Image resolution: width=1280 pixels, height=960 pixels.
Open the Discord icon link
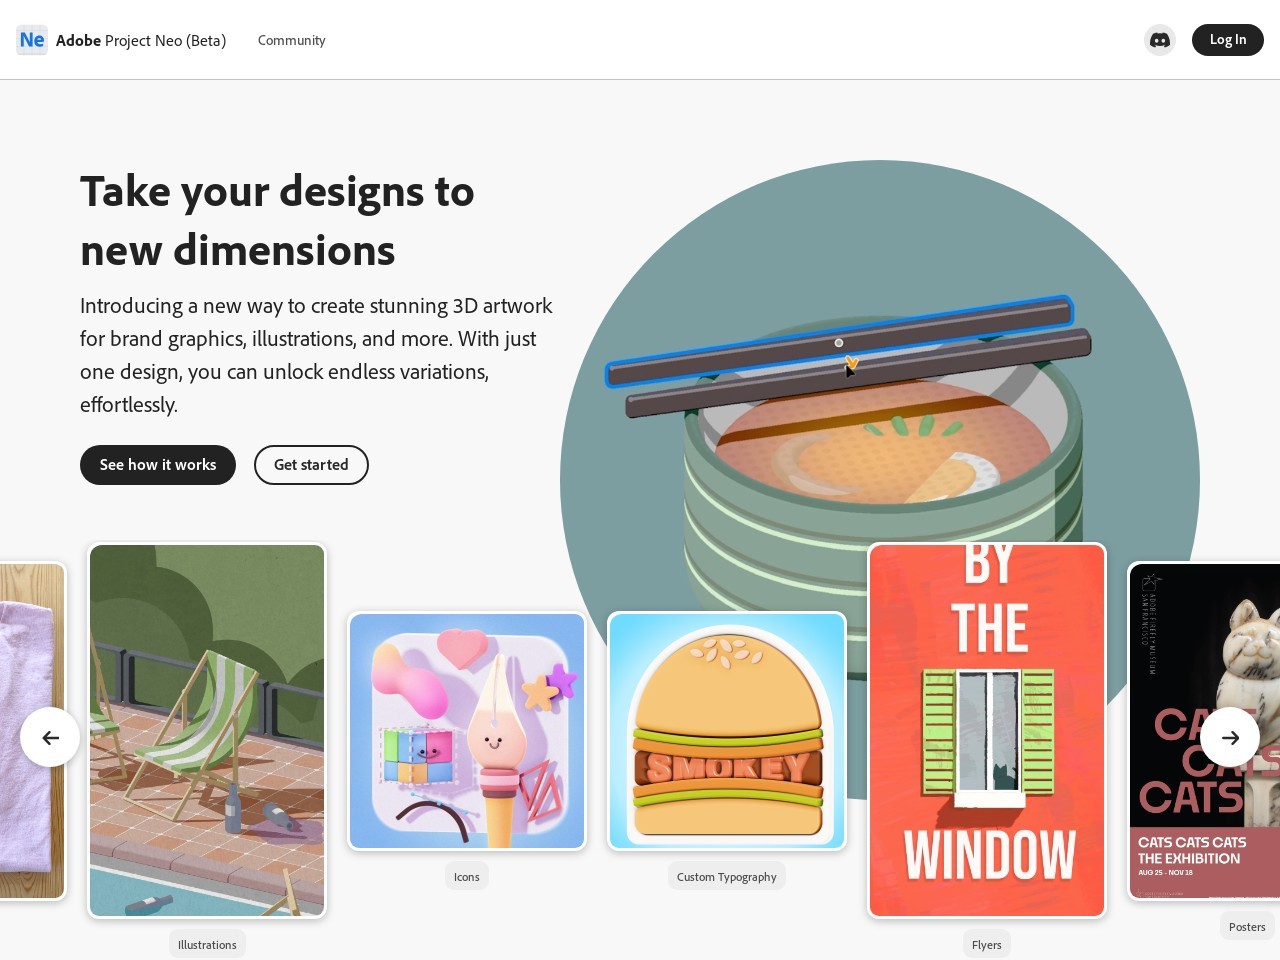[1160, 40]
